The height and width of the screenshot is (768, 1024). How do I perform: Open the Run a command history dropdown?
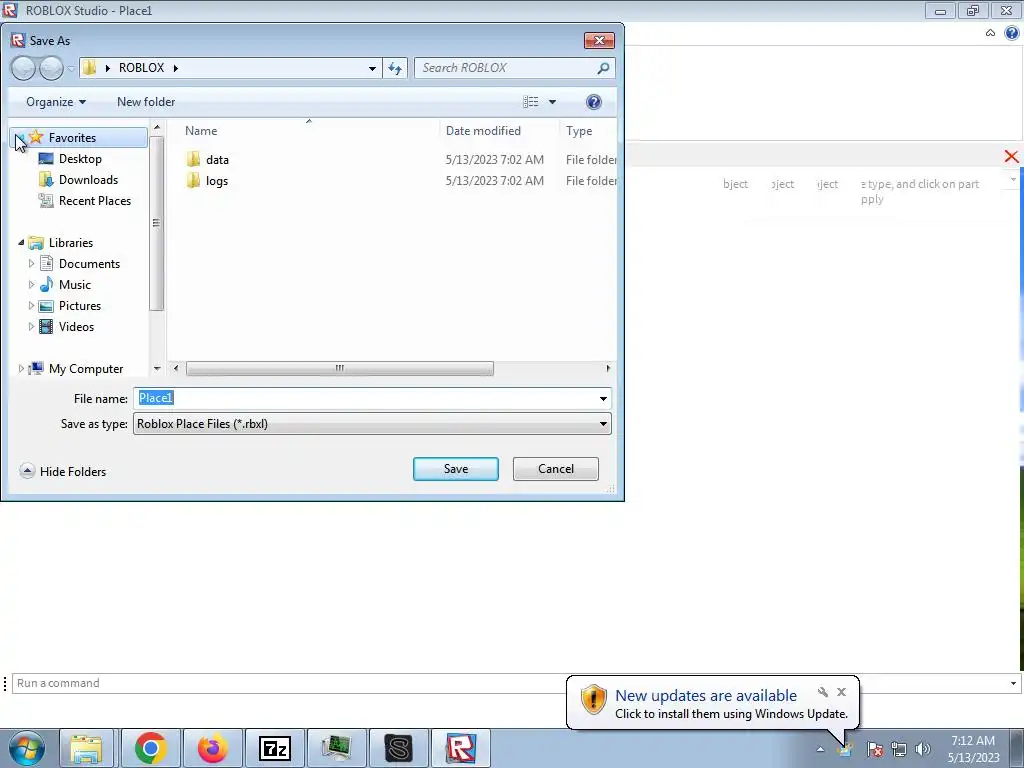[1014, 683]
